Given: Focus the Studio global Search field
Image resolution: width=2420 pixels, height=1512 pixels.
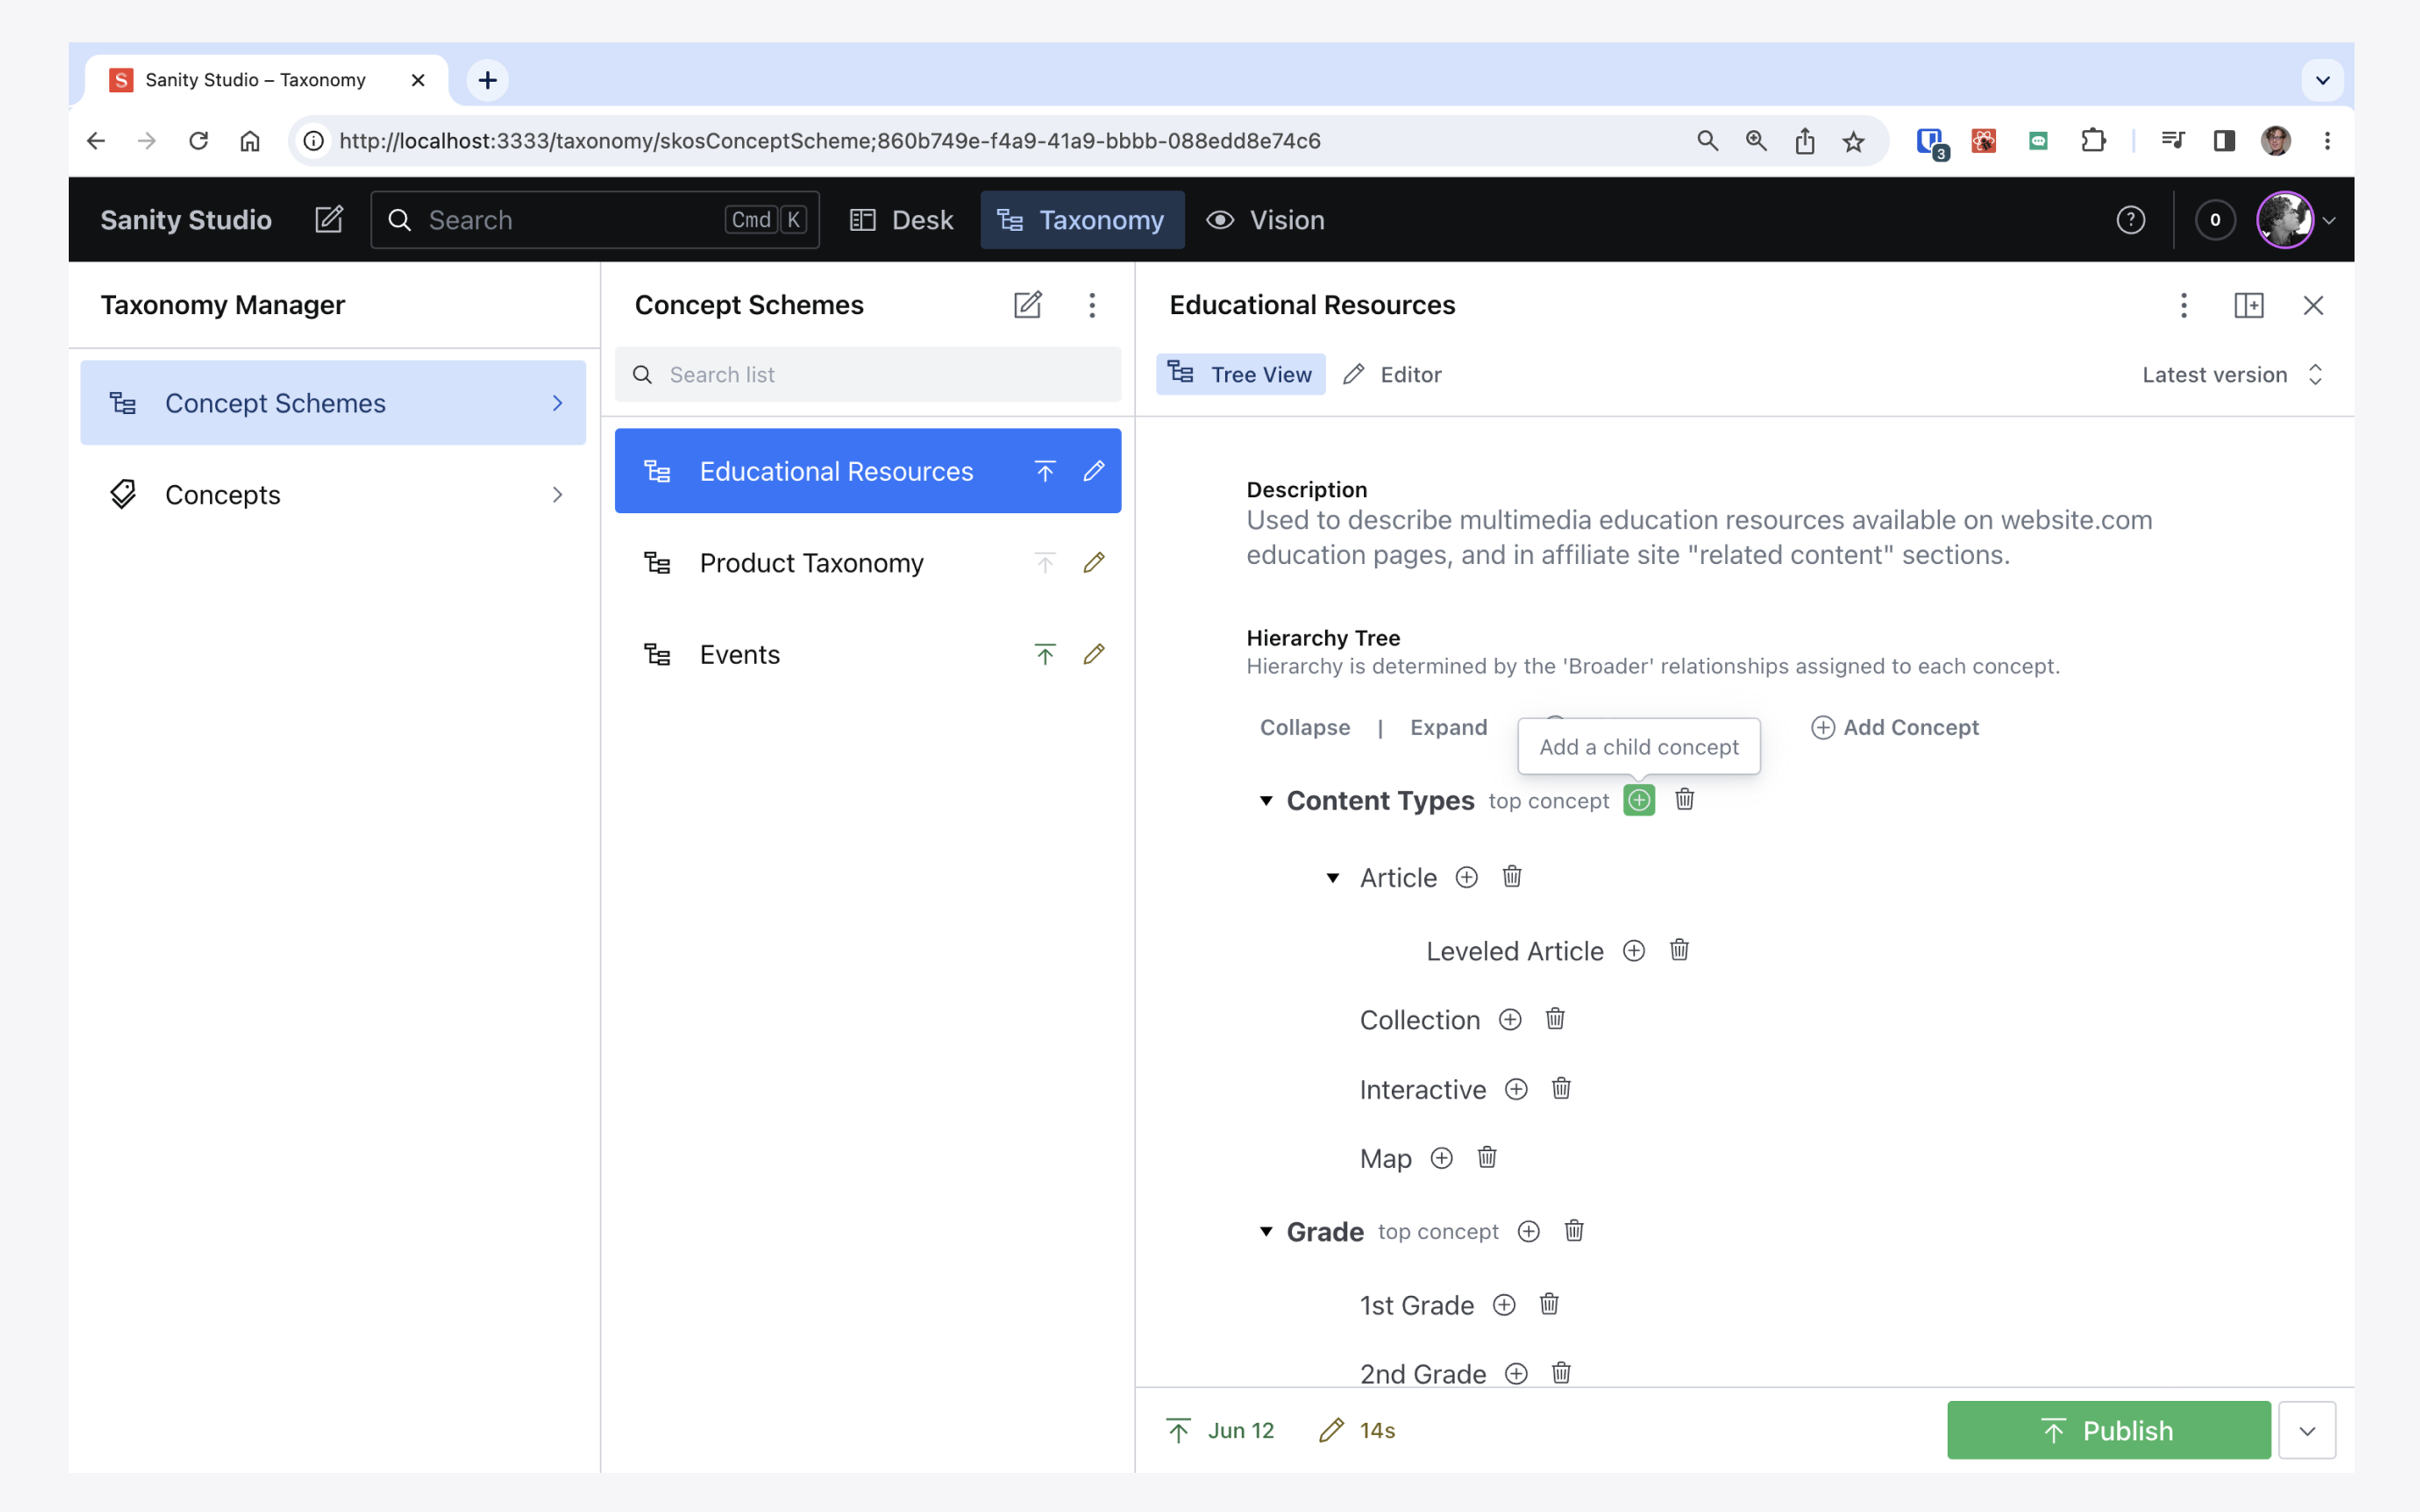Looking at the screenshot, I should click(595, 220).
